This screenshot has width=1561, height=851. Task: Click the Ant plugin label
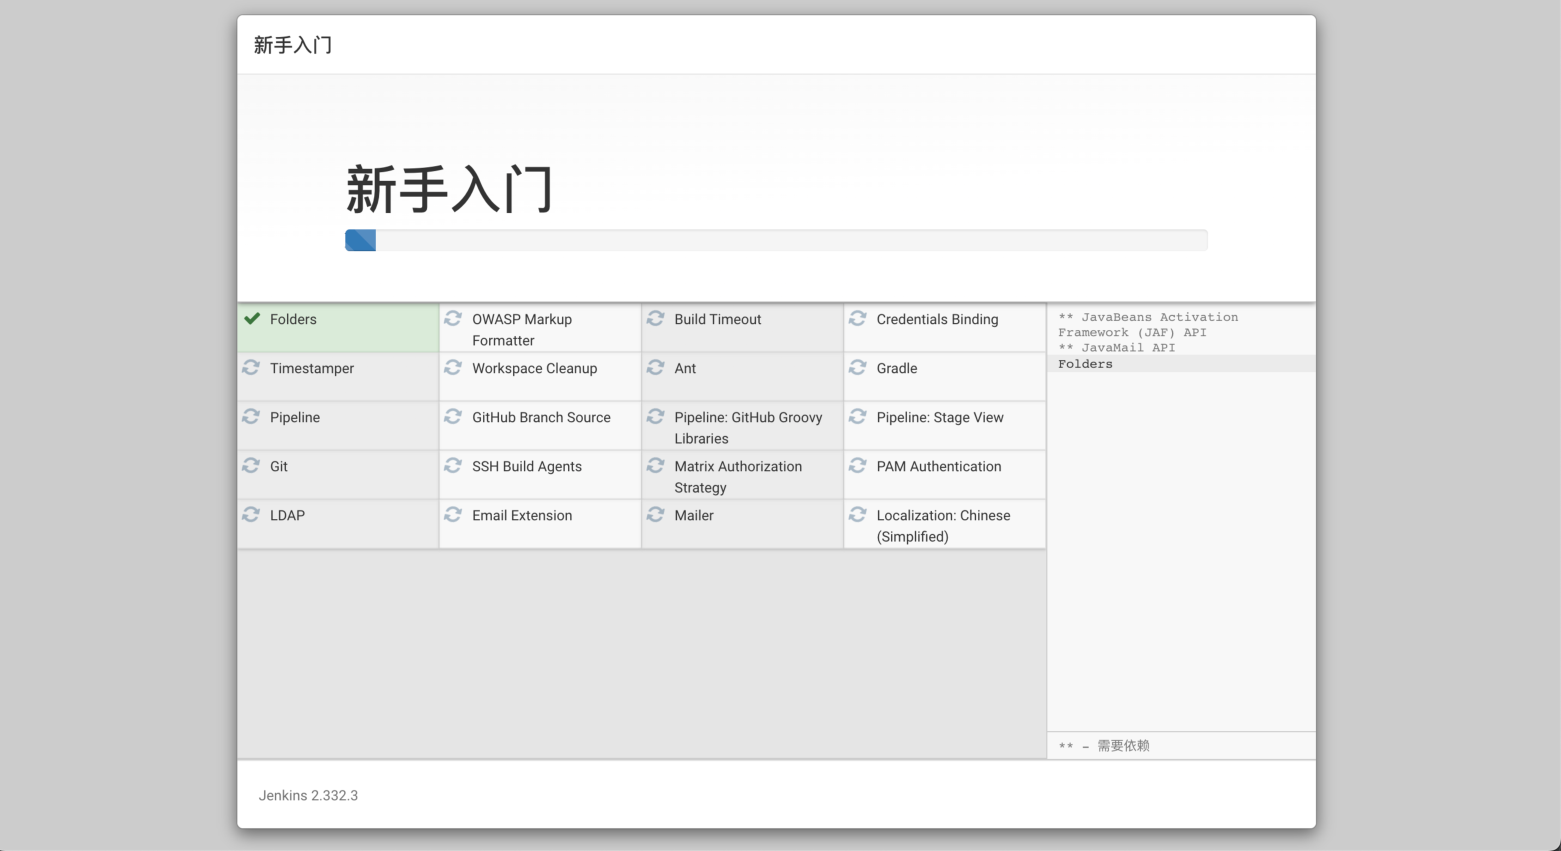tap(685, 368)
